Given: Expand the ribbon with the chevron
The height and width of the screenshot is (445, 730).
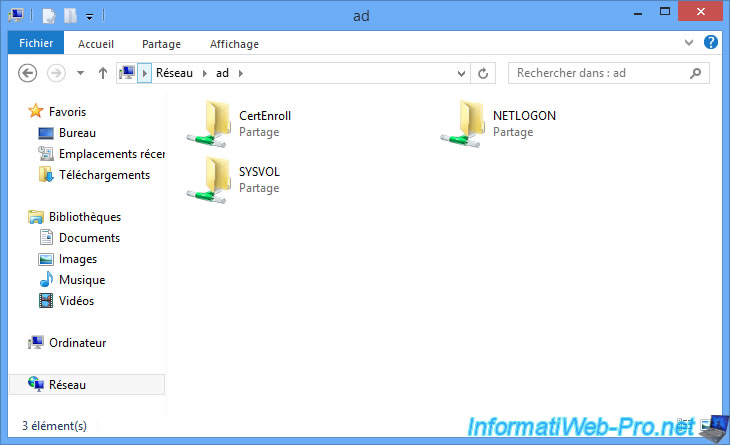Looking at the screenshot, I should (690, 43).
